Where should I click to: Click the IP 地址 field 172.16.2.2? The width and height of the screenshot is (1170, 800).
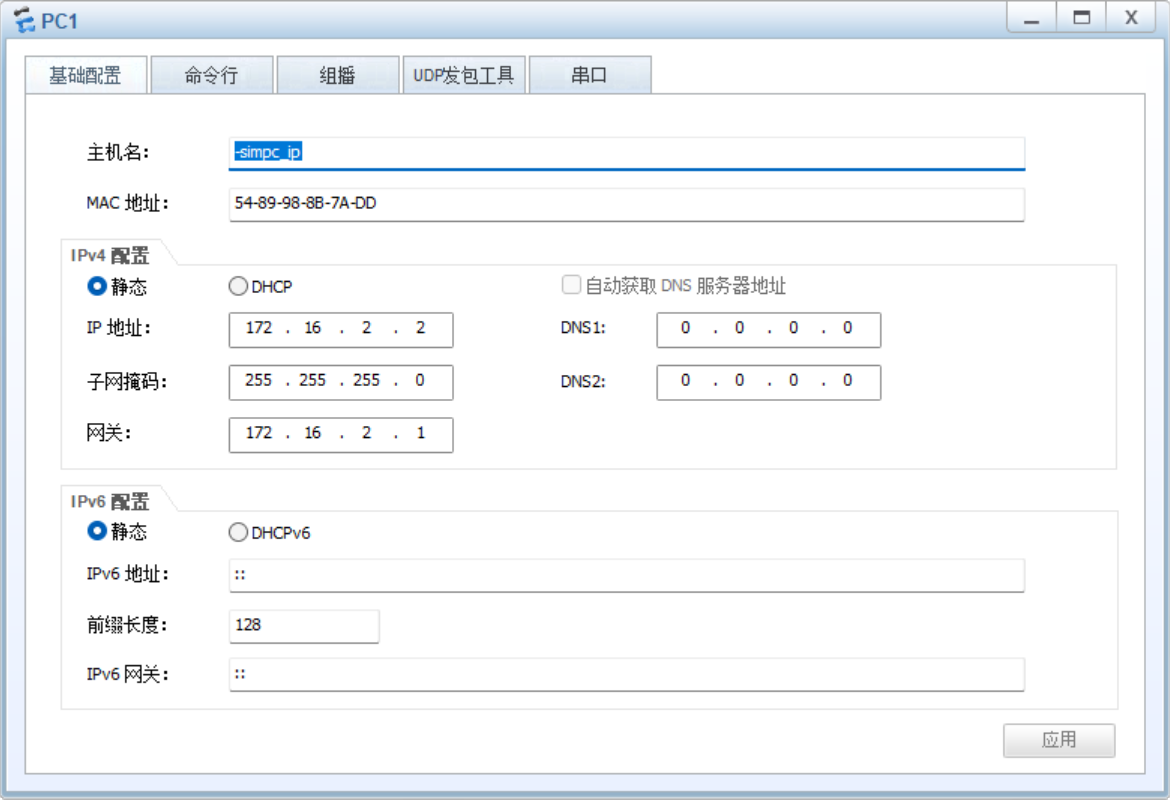341,329
